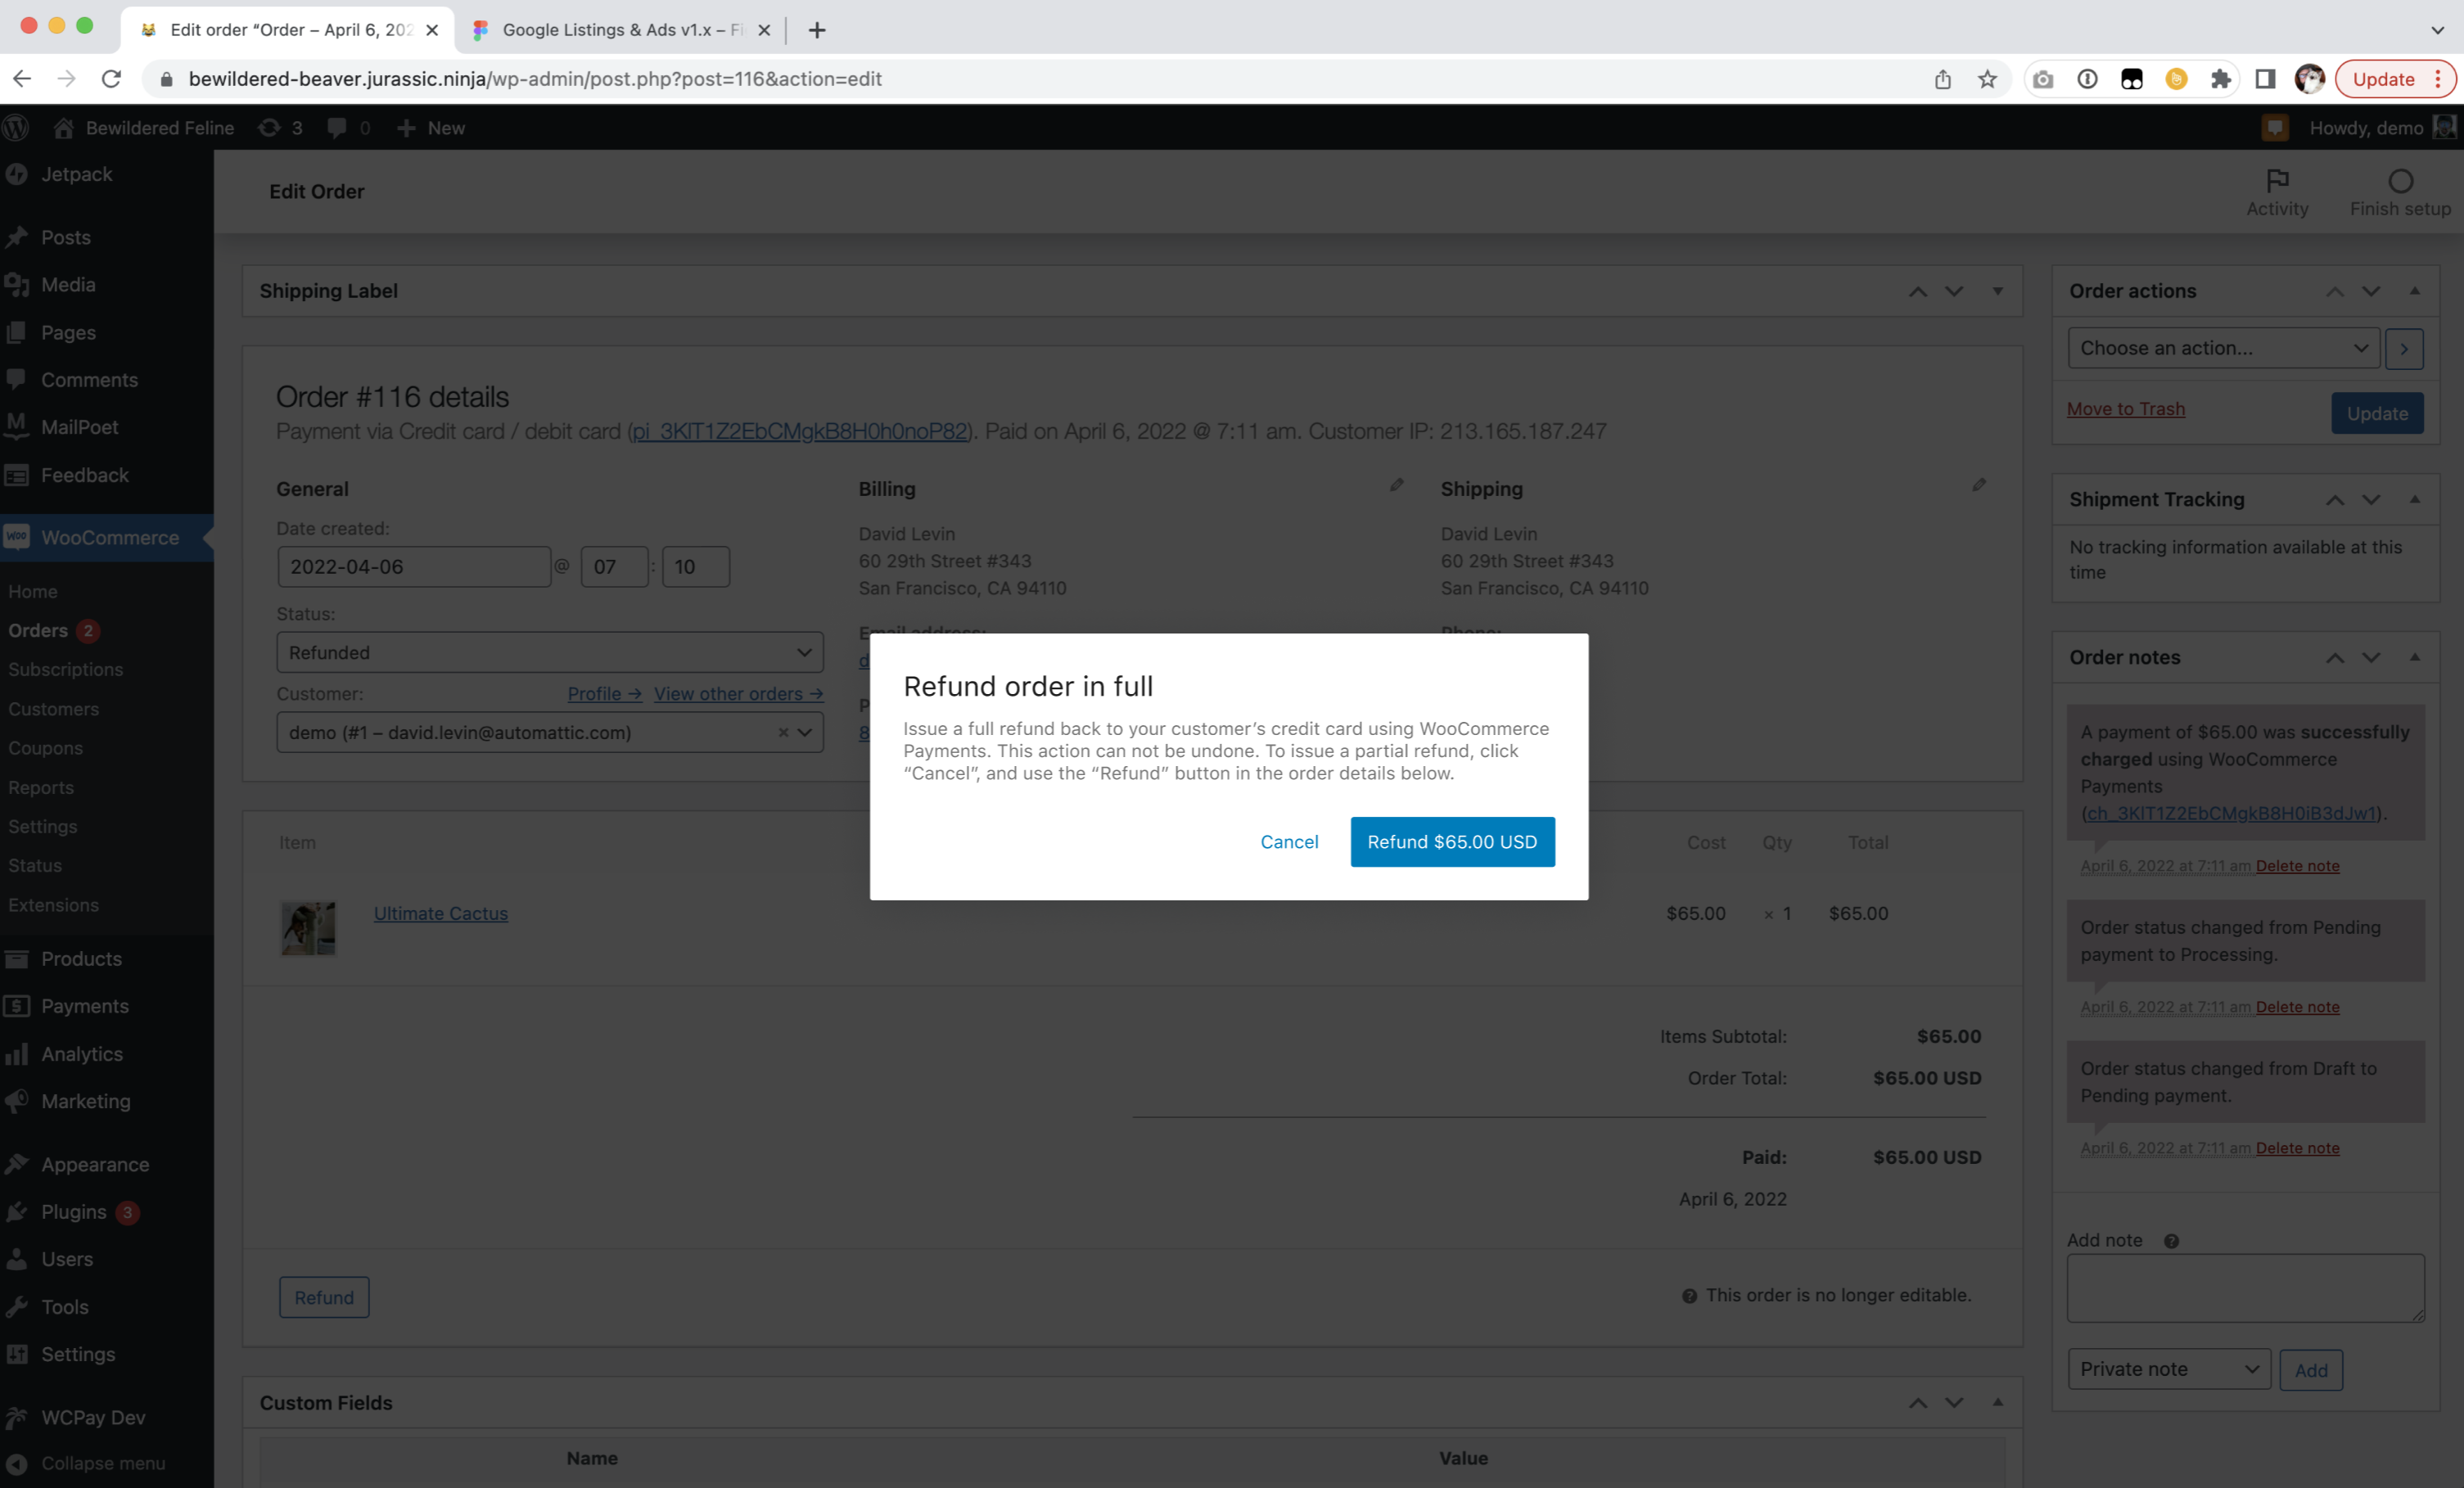Switch to the Google Listings & Ads tab
Viewport: 2464px width, 1488px height.
tap(614, 30)
